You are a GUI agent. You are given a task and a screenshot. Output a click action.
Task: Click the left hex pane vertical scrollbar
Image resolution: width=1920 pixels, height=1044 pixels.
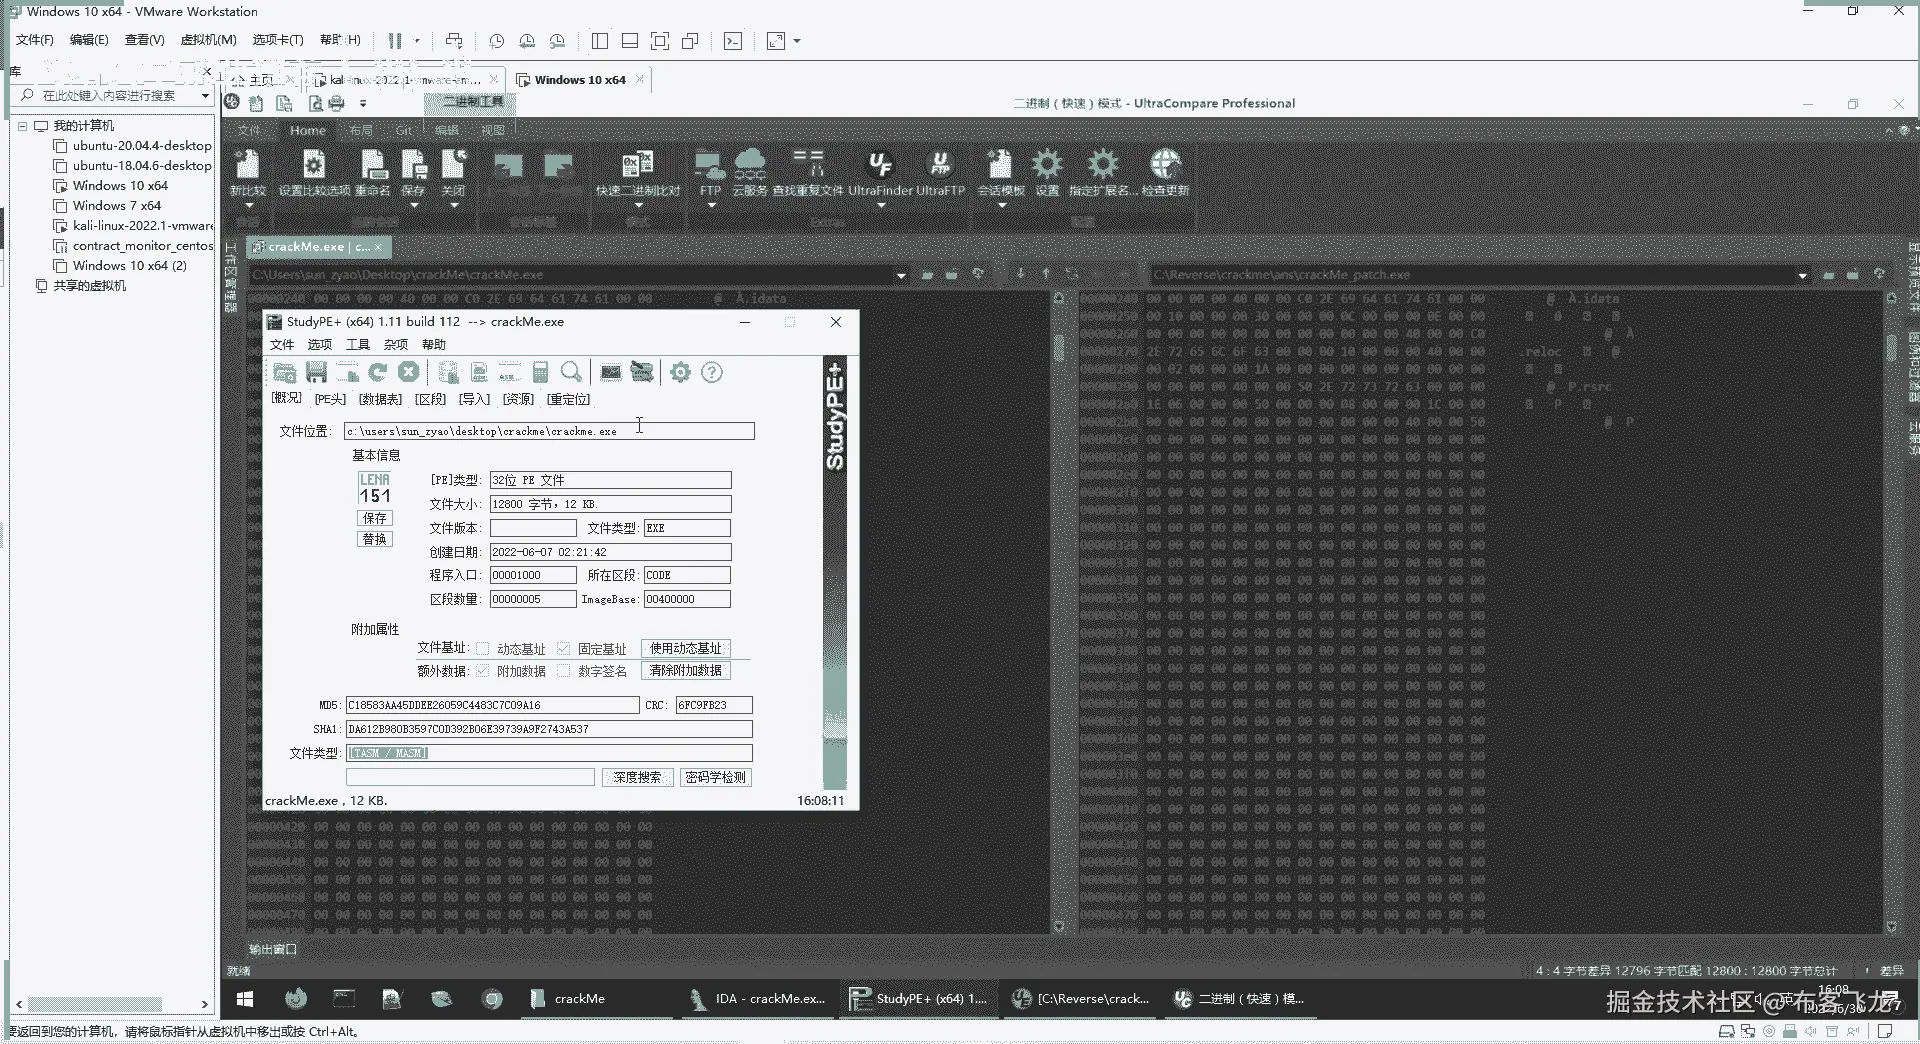coord(1059,612)
